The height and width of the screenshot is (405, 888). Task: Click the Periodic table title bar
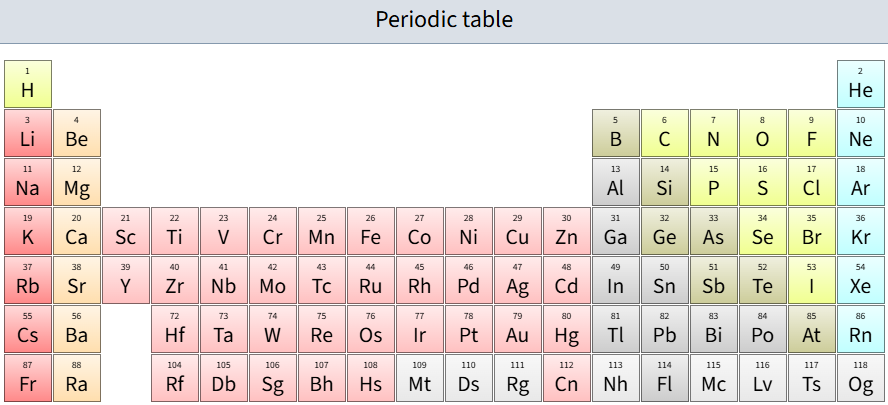point(444,20)
